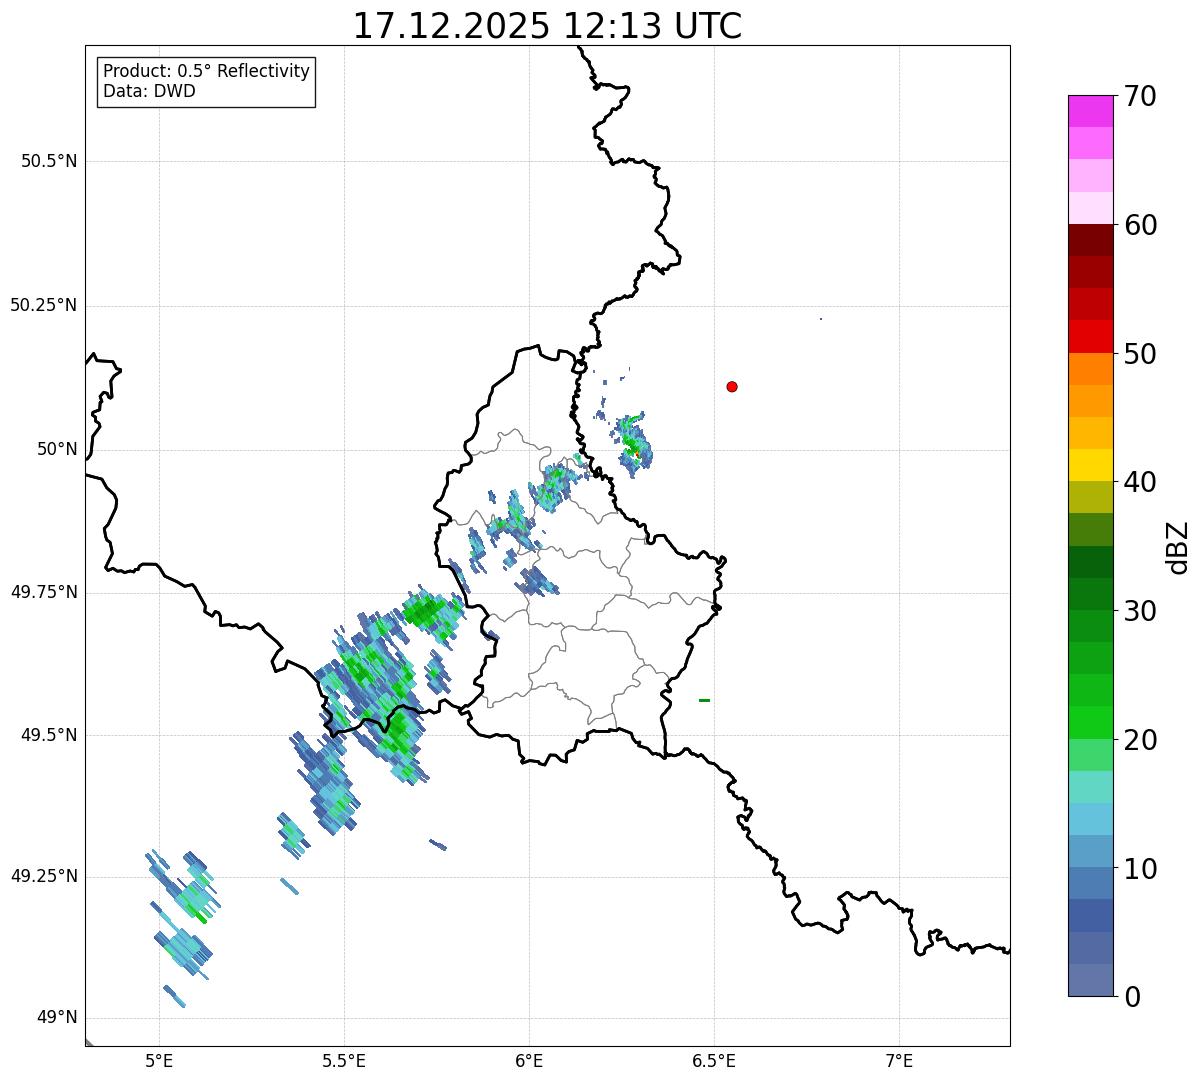
Task: Click the magenta top segment of colorbar
Action: 1090,111
